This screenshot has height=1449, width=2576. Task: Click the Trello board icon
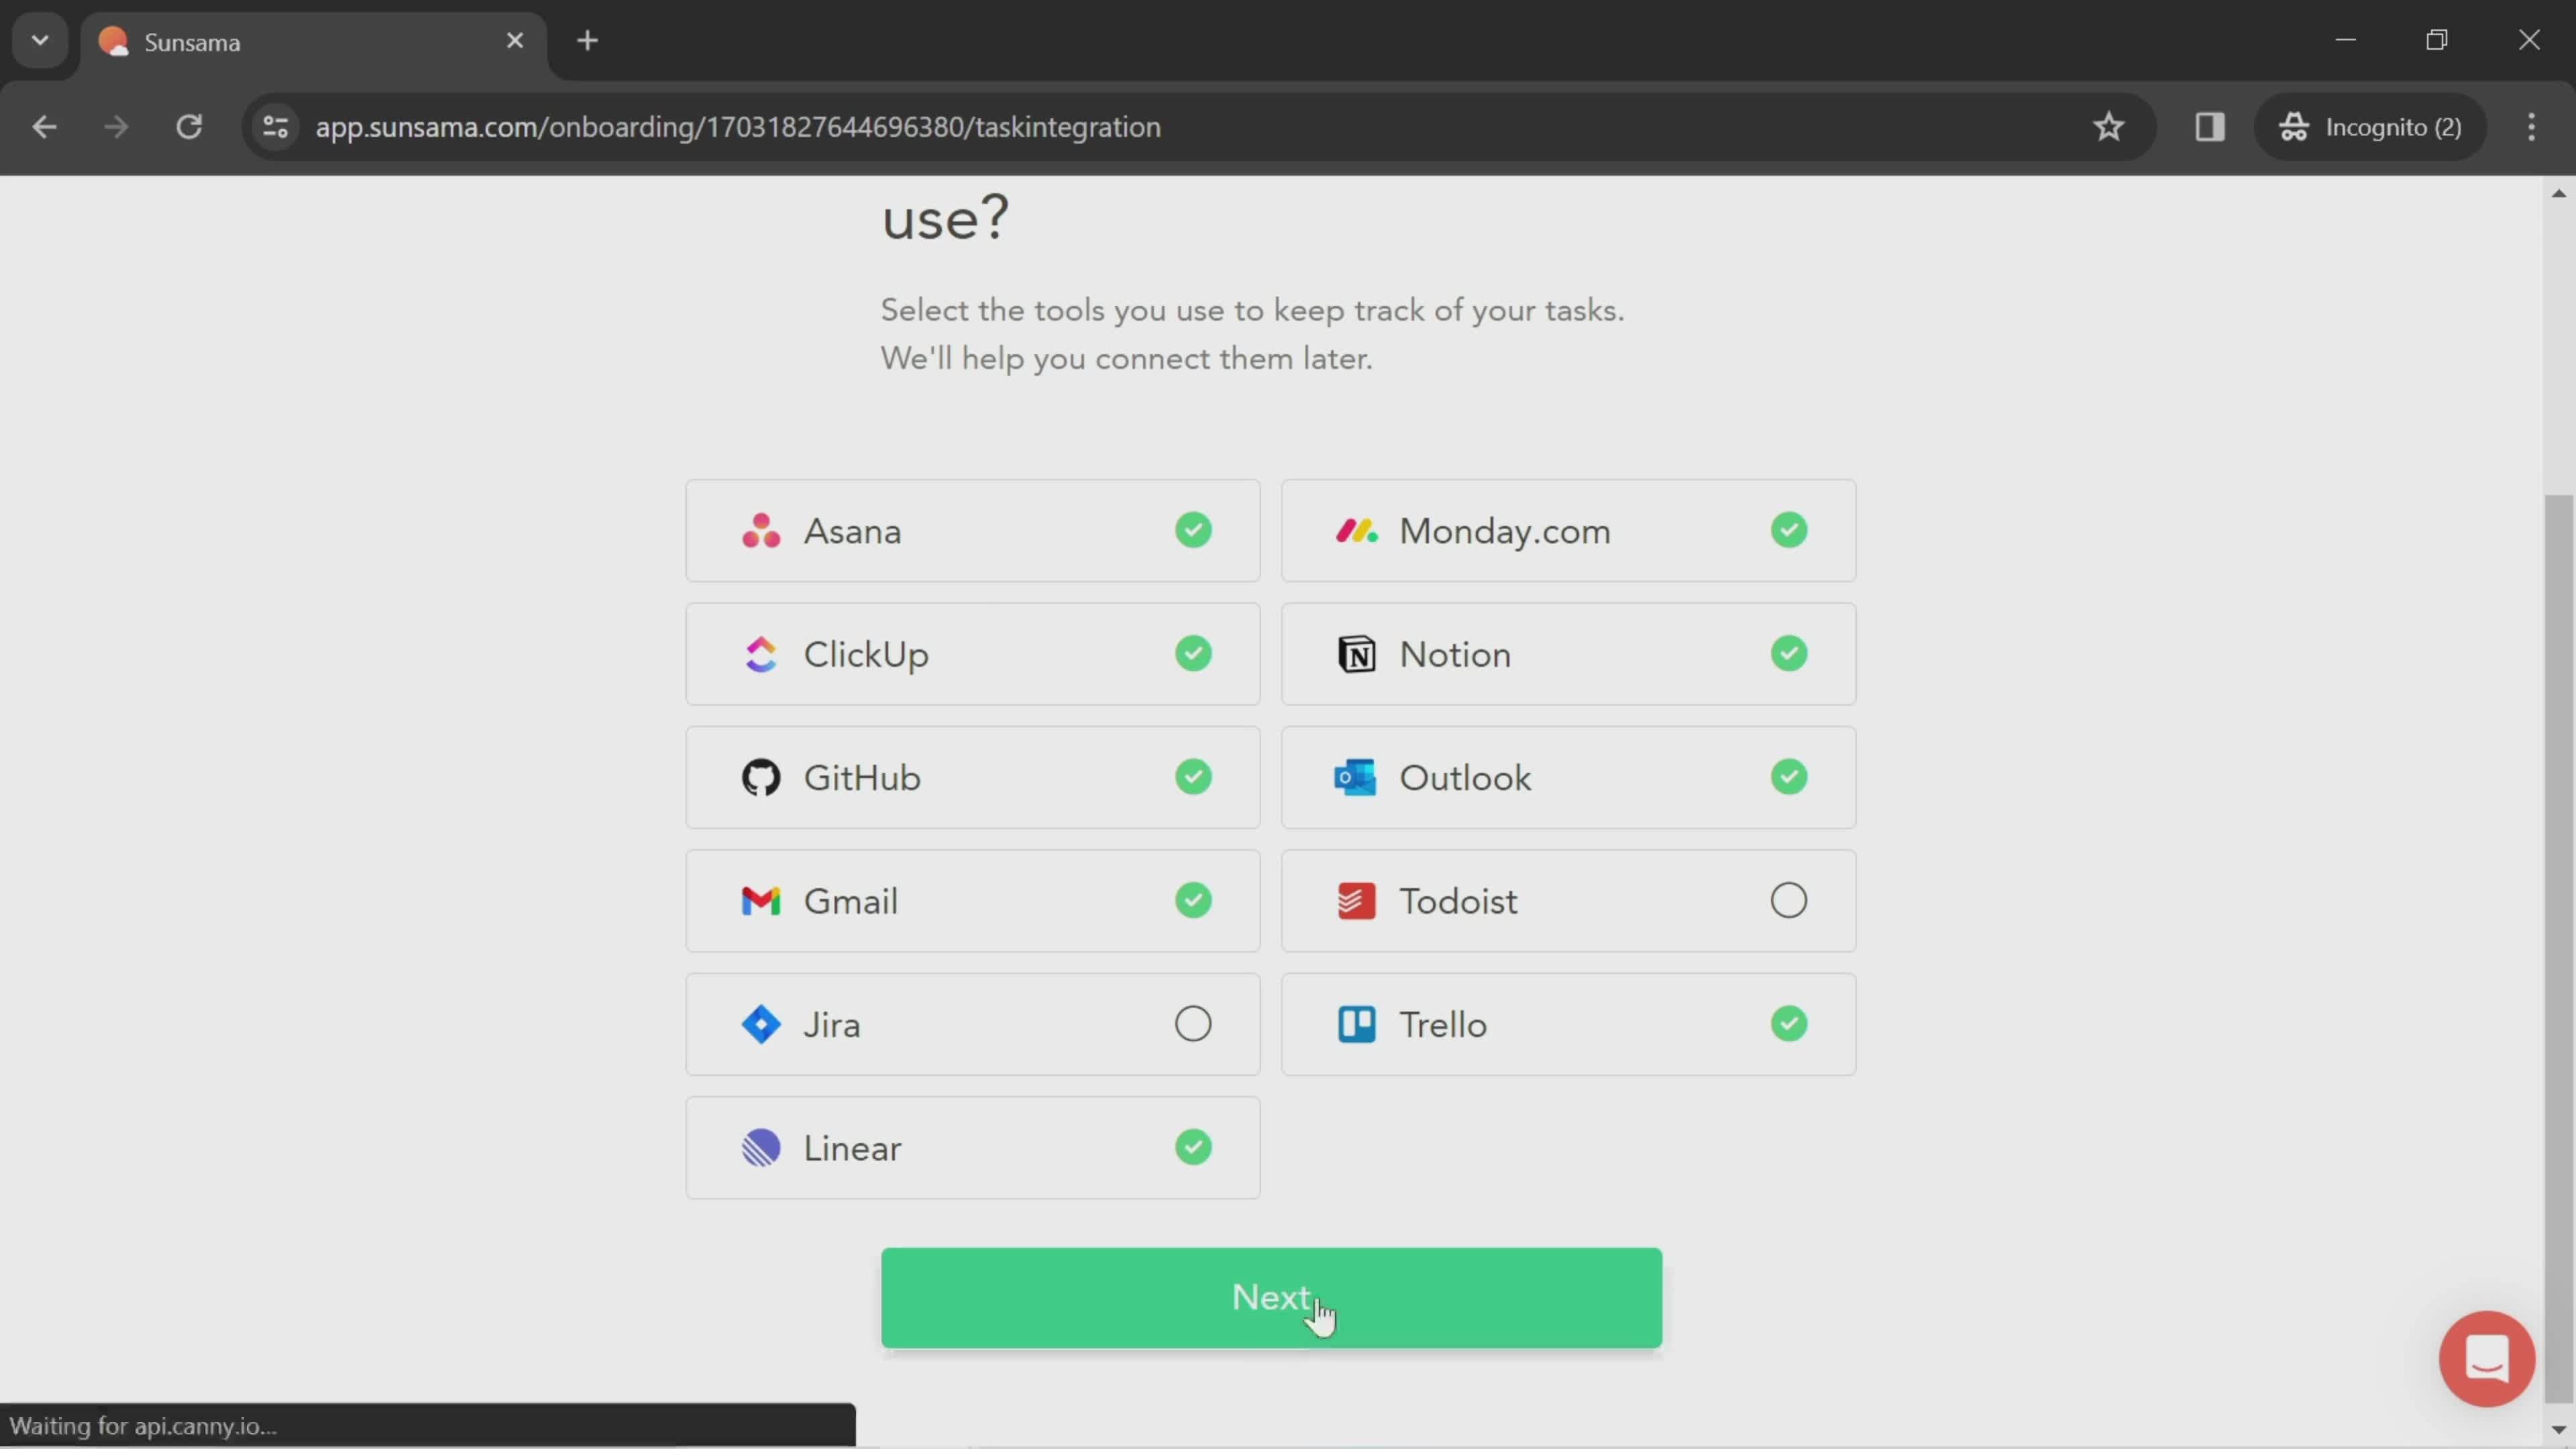[1357, 1025]
